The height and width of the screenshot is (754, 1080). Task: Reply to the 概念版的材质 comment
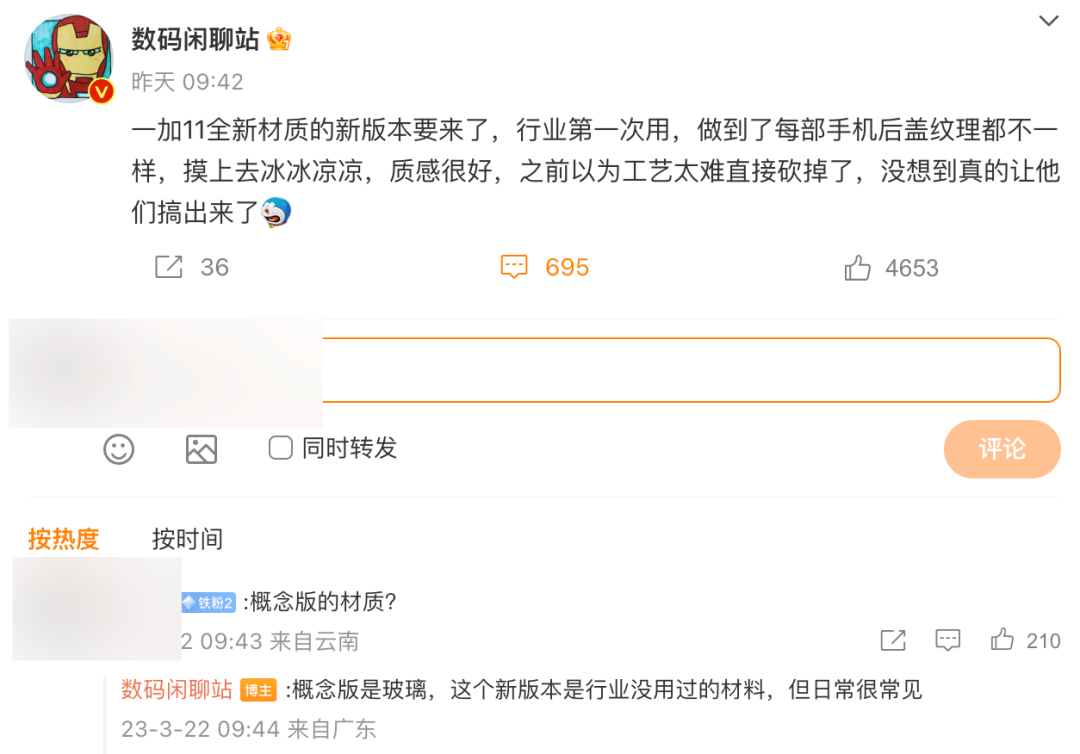click(x=947, y=640)
